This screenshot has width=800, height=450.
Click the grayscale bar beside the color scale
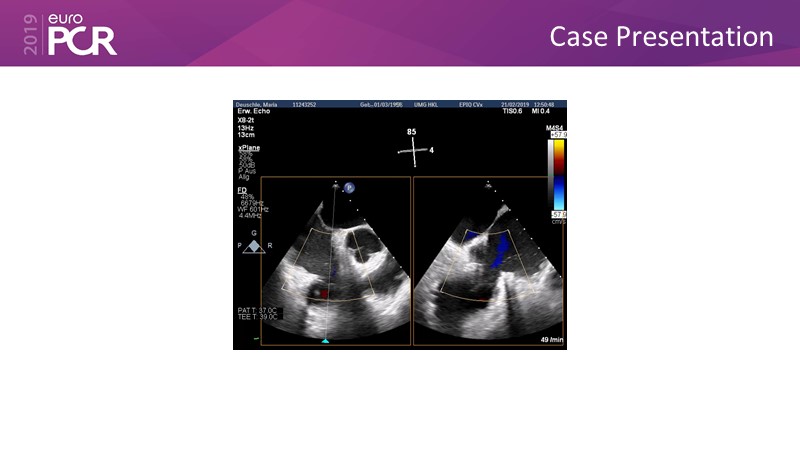550,174
